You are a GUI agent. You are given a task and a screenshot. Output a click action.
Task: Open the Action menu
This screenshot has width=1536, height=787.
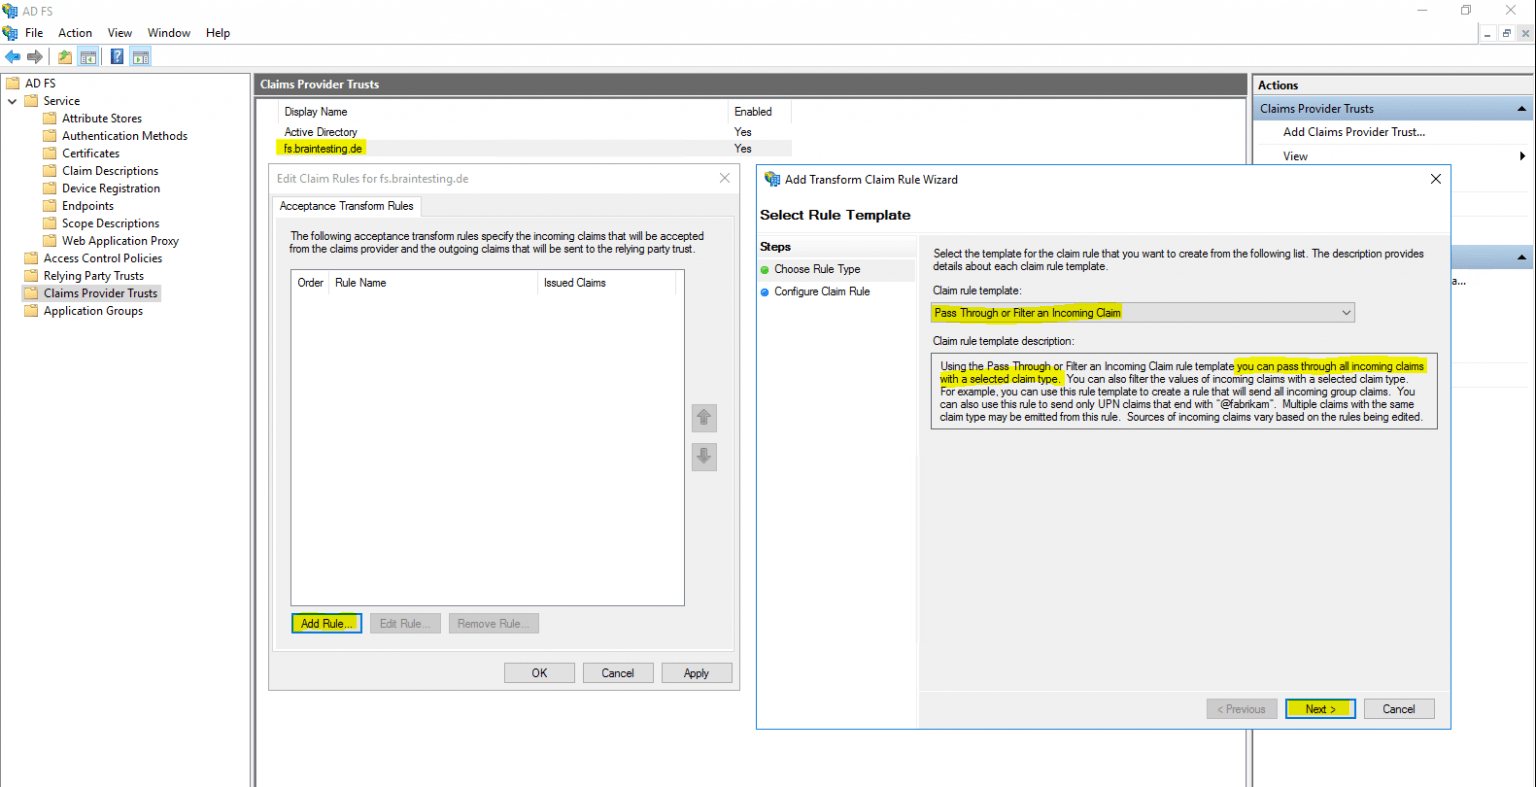(x=75, y=33)
